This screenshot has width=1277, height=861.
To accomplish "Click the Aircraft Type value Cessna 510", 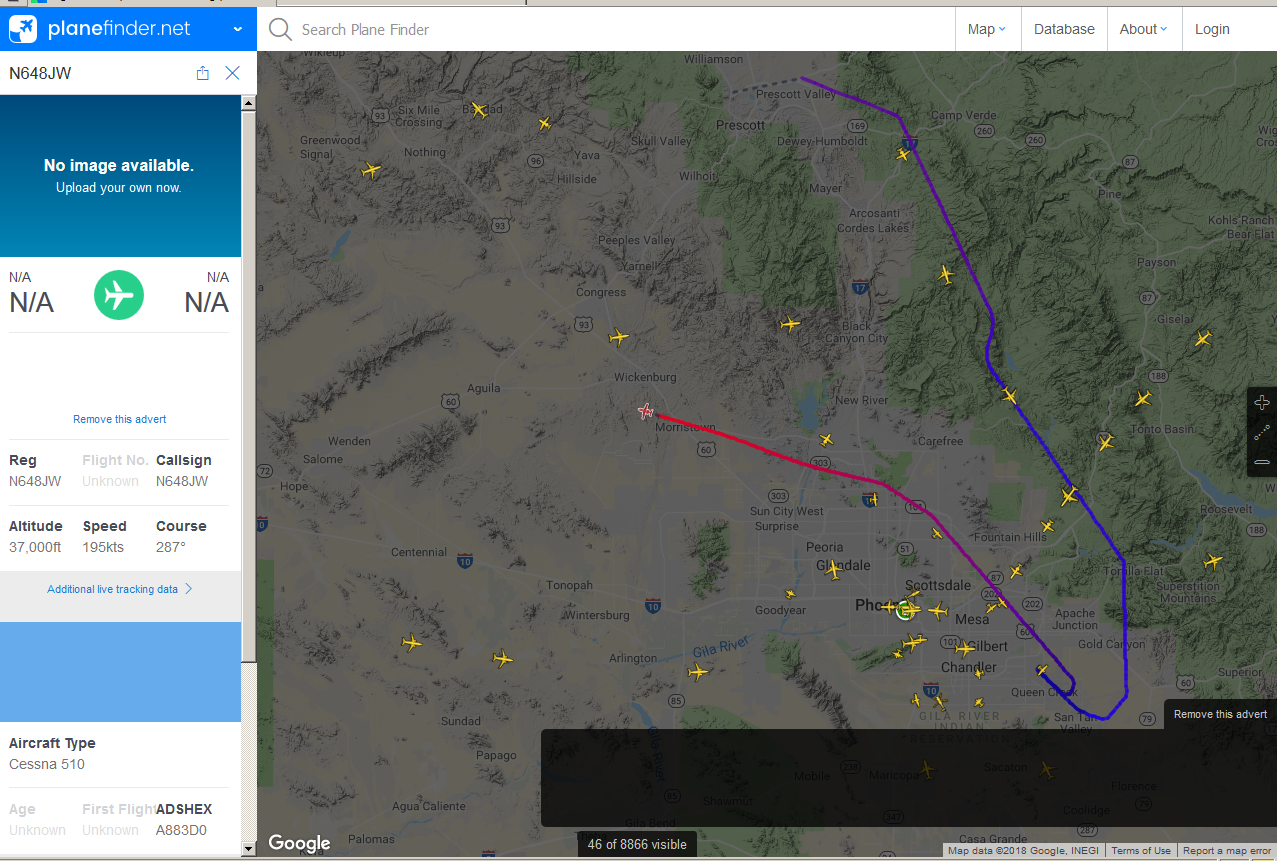I will (47, 764).
